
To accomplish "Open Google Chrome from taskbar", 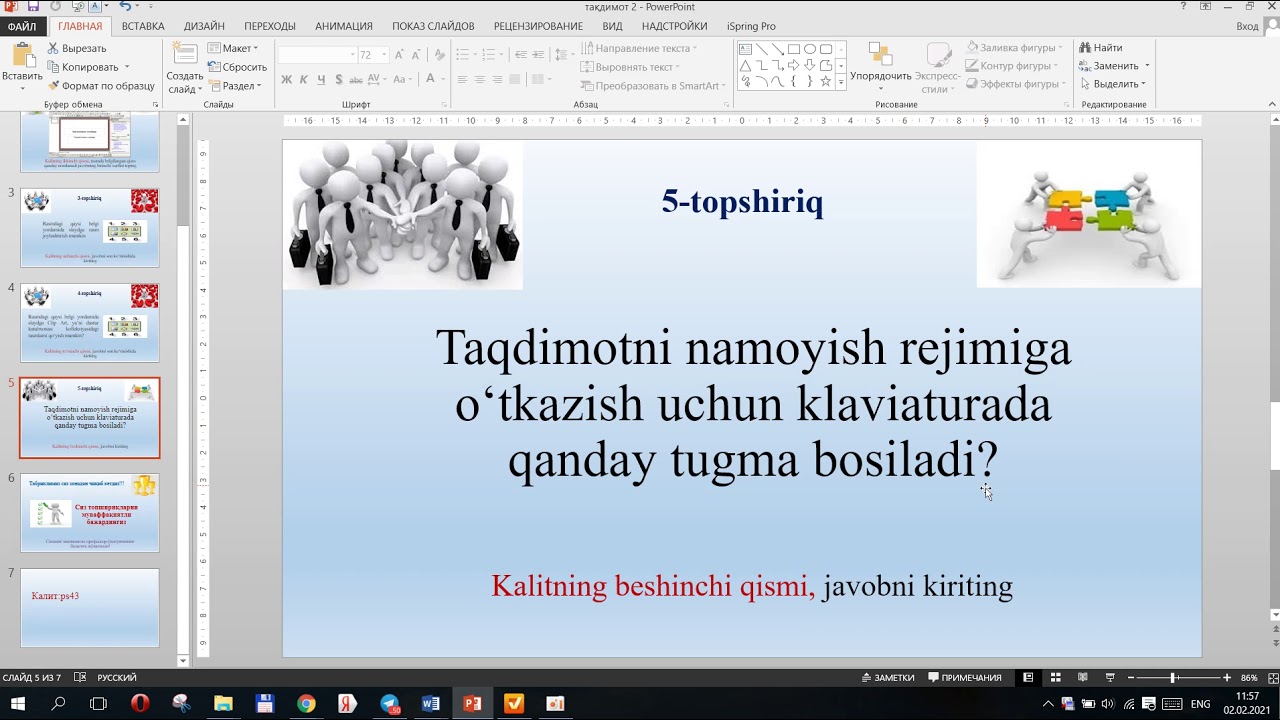I will pyautogui.click(x=306, y=704).
